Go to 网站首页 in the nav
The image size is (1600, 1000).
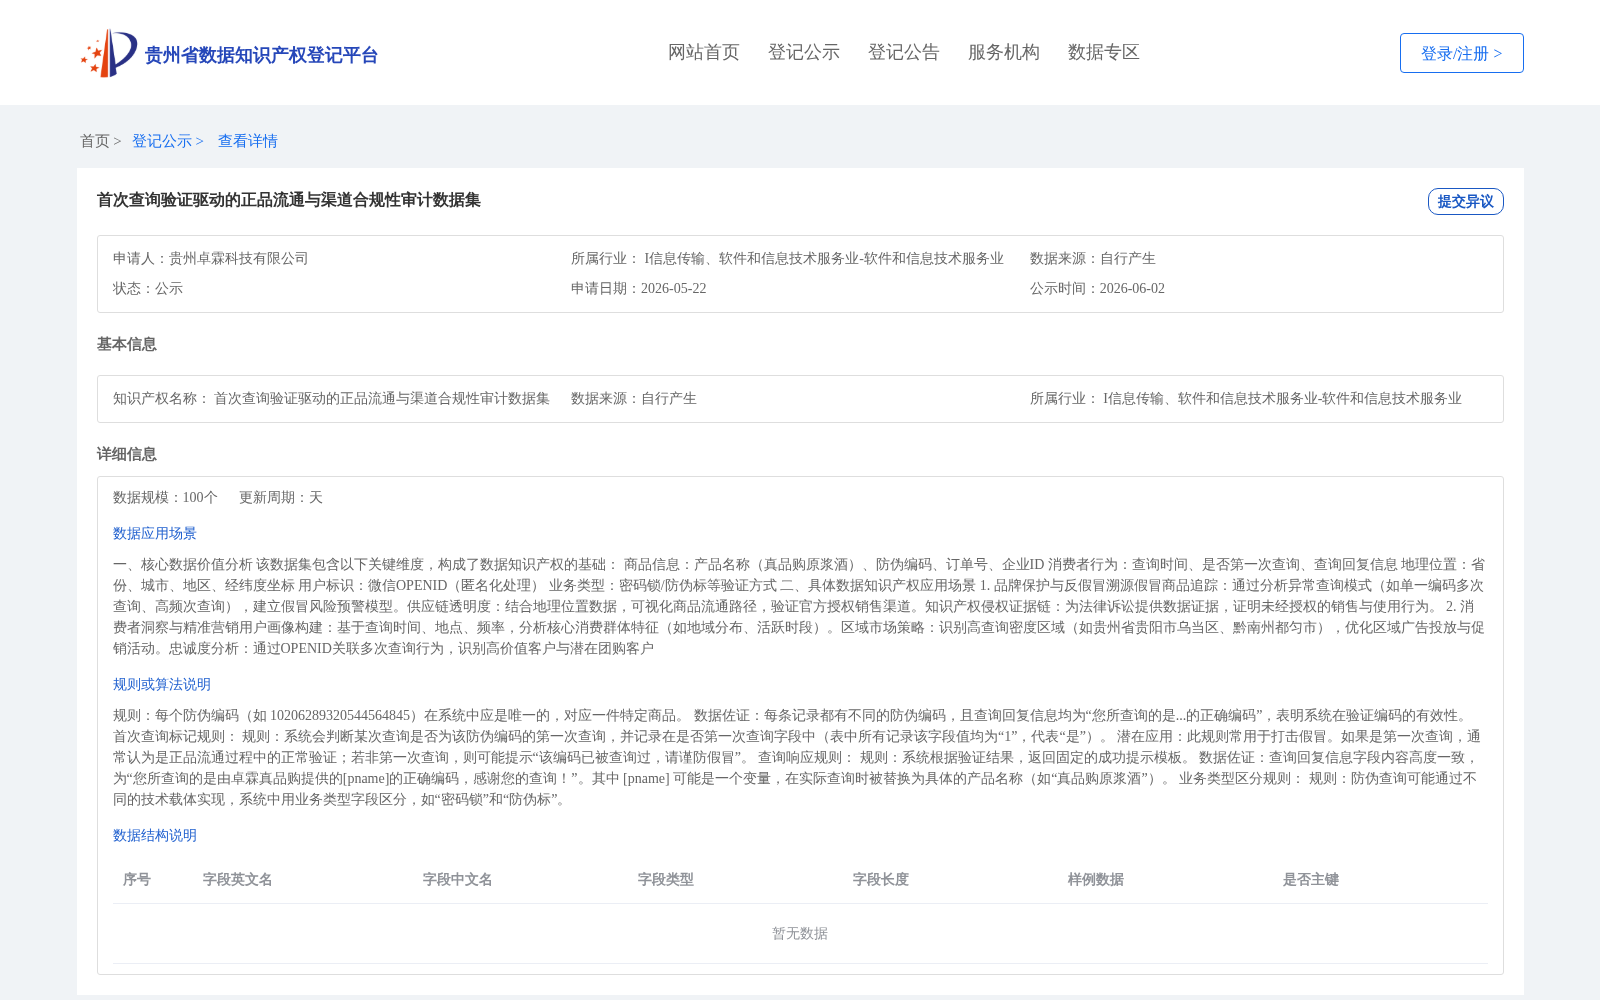pos(704,52)
